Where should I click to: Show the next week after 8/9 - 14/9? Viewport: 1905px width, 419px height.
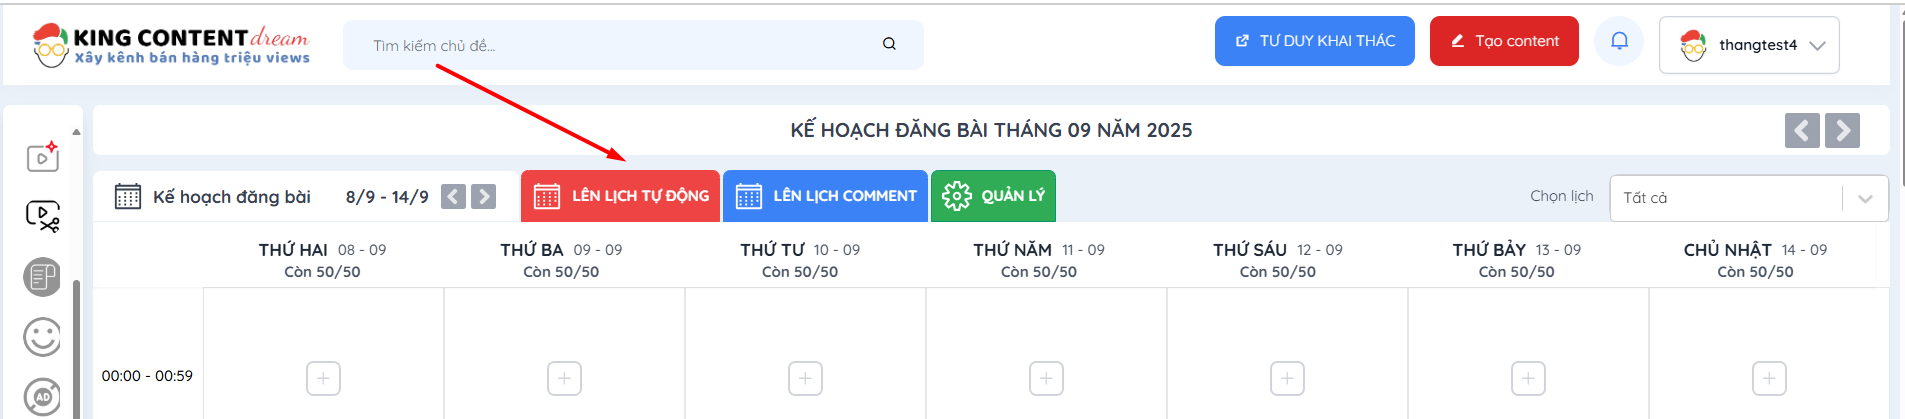pyautogui.click(x=484, y=196)
